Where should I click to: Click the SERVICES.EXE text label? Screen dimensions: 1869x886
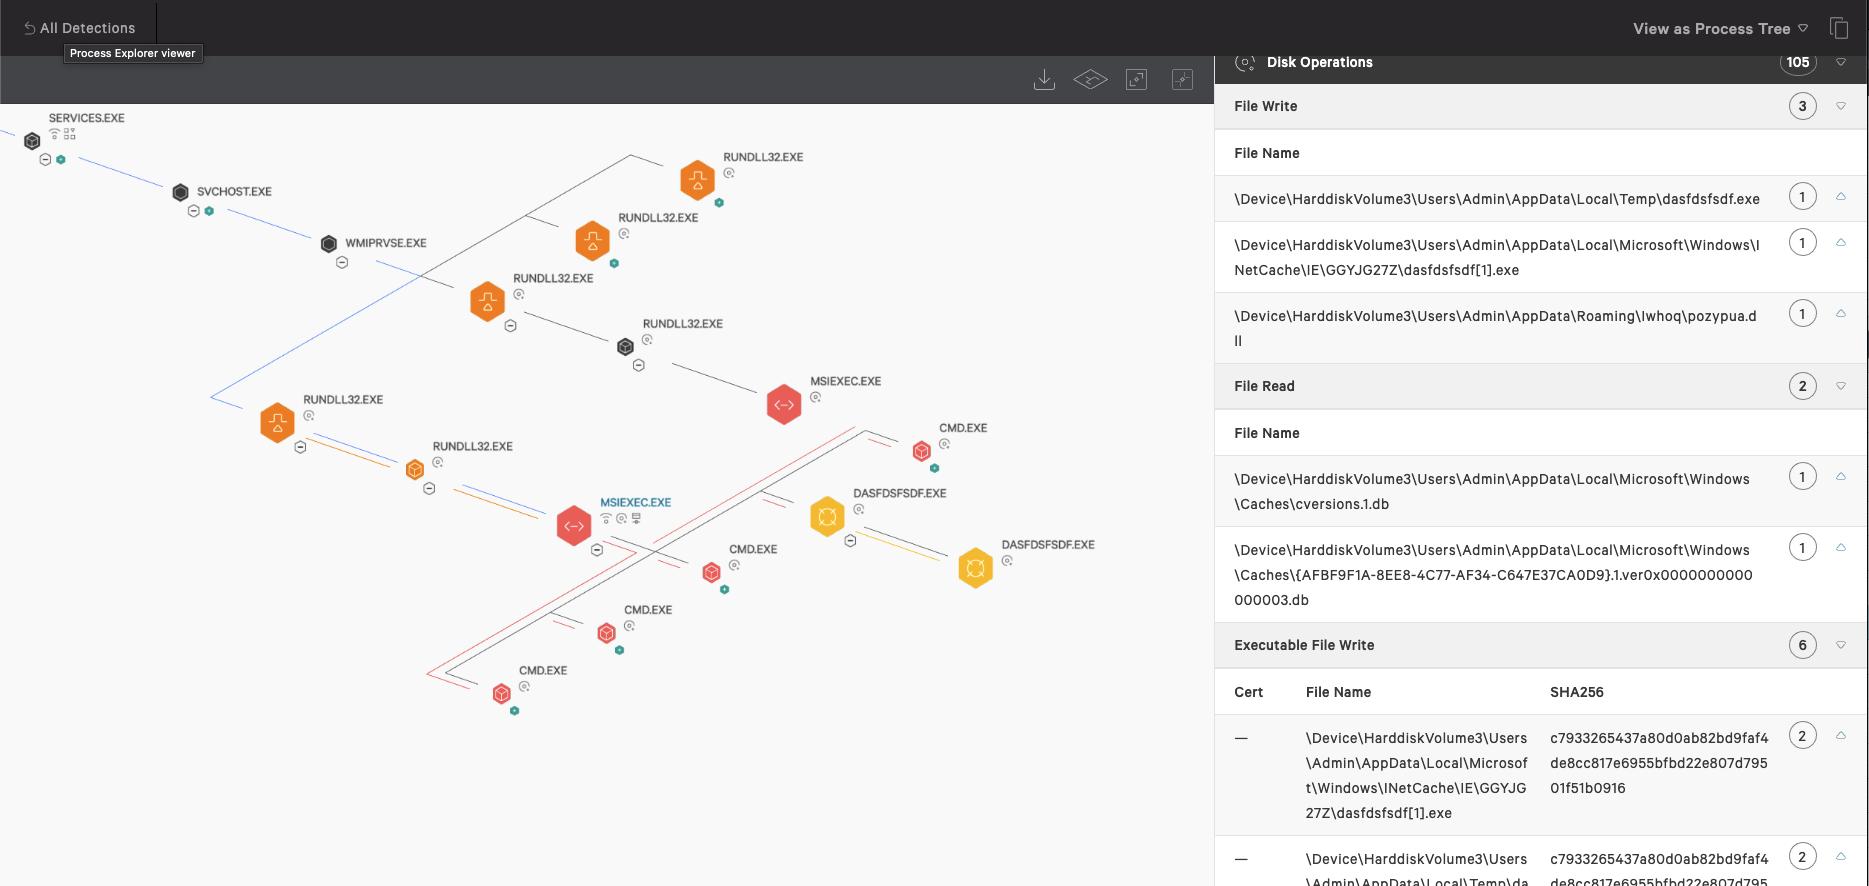87,118
